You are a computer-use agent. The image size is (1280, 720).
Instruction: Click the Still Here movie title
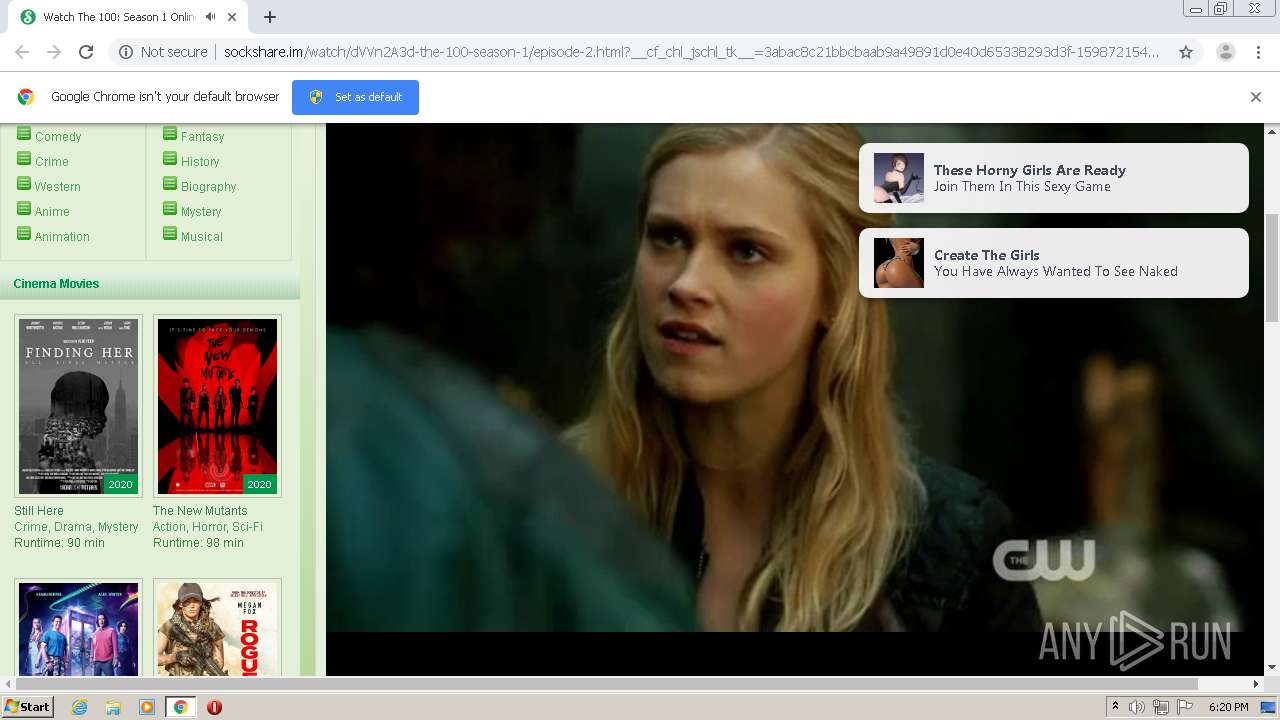(39, 511)
